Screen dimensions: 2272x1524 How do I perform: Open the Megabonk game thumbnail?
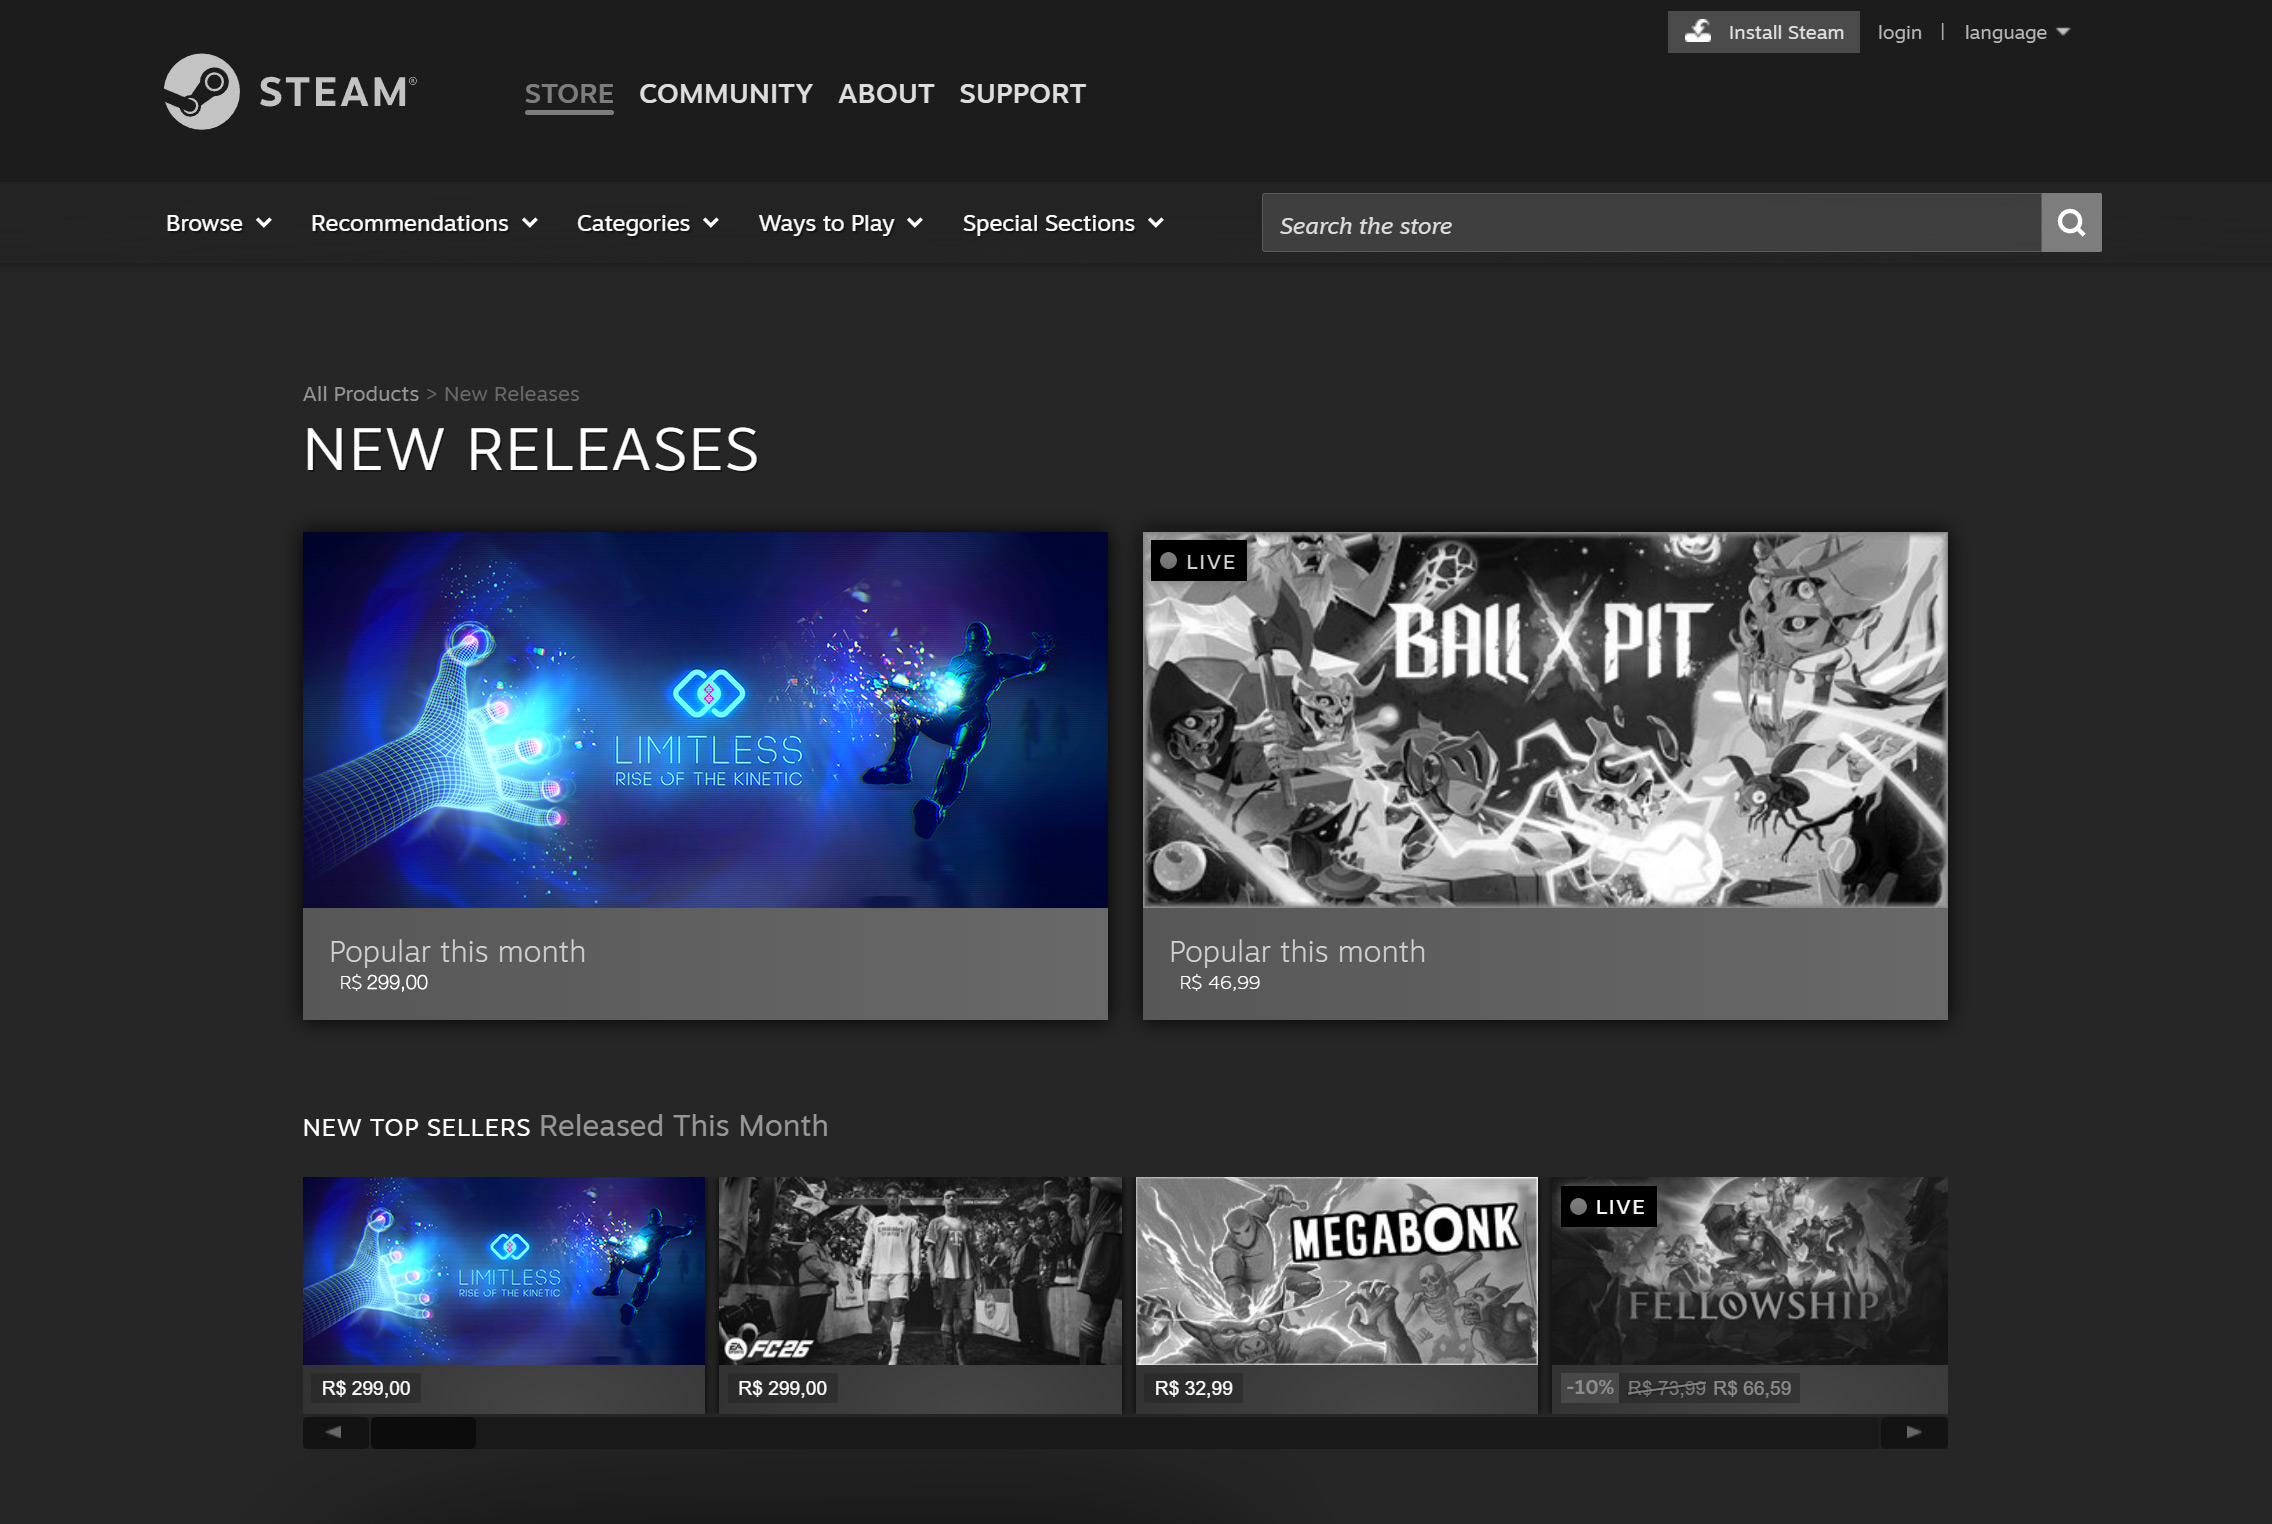1336,1270
